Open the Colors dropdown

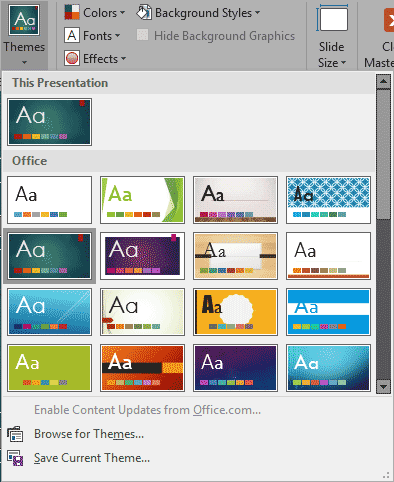tap(95, 13)
